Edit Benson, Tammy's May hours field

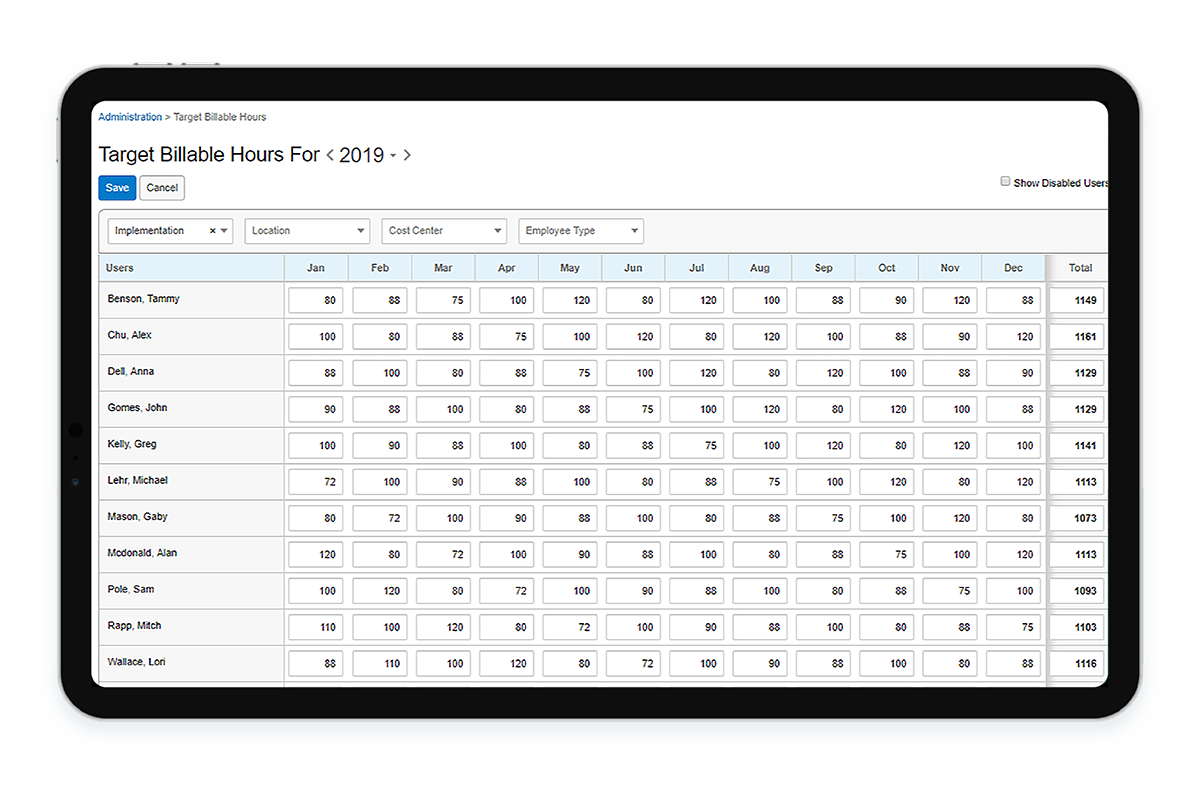[x=570, y=300]
